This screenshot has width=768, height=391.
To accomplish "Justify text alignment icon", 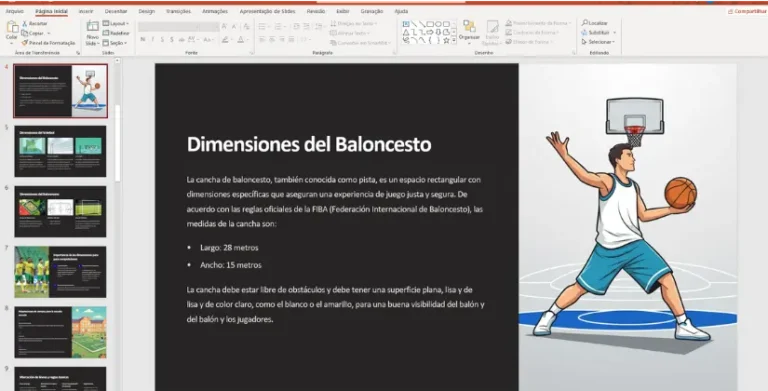I will pyautogui.click(x=292, y=40).
